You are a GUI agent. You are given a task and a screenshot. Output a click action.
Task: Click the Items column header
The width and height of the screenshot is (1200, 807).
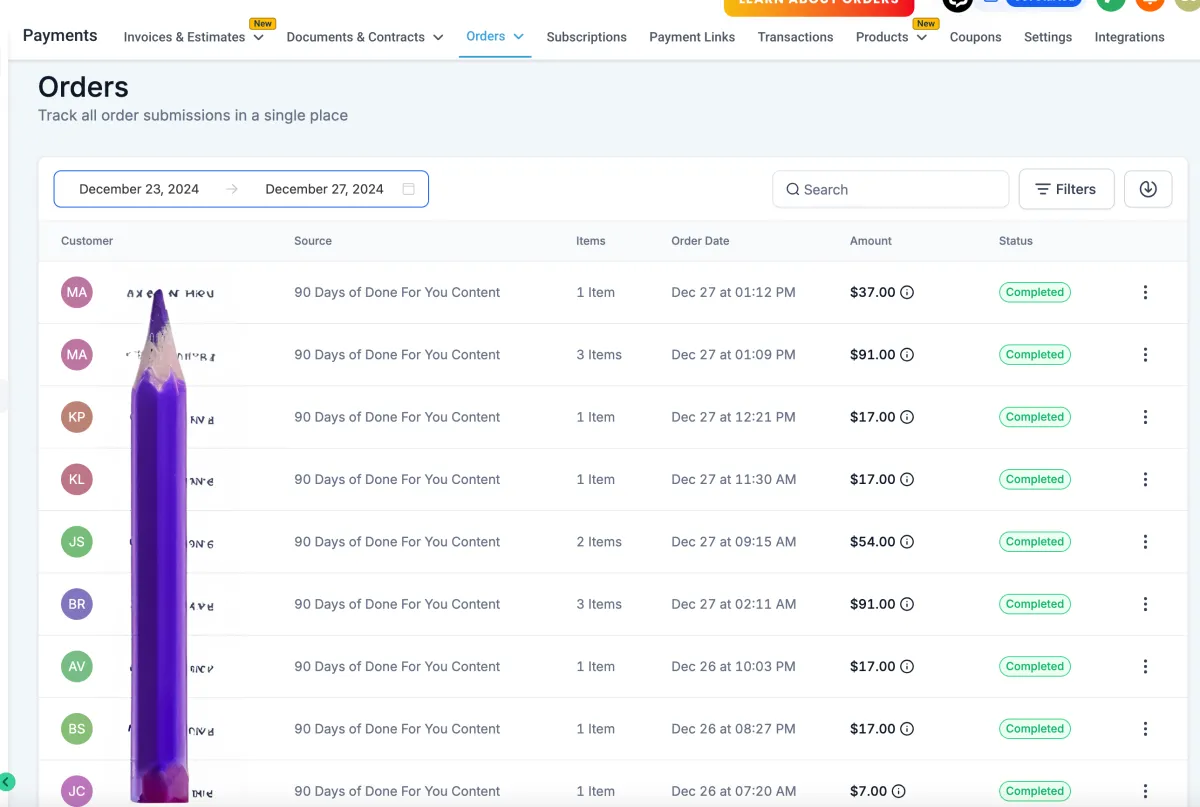click(591, 241)
